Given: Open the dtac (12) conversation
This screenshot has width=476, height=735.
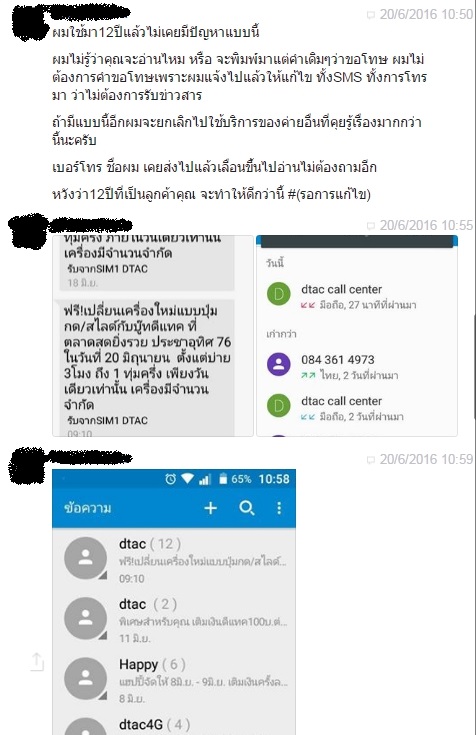Looking at the screenshot, I should pos(174,559).
